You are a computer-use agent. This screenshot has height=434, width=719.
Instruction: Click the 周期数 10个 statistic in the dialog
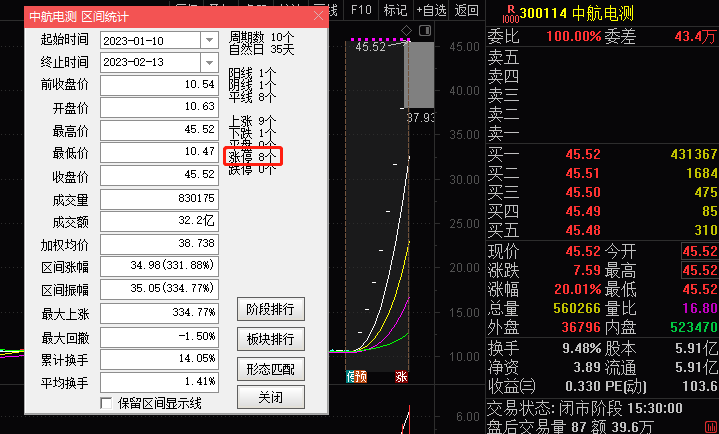261,37
